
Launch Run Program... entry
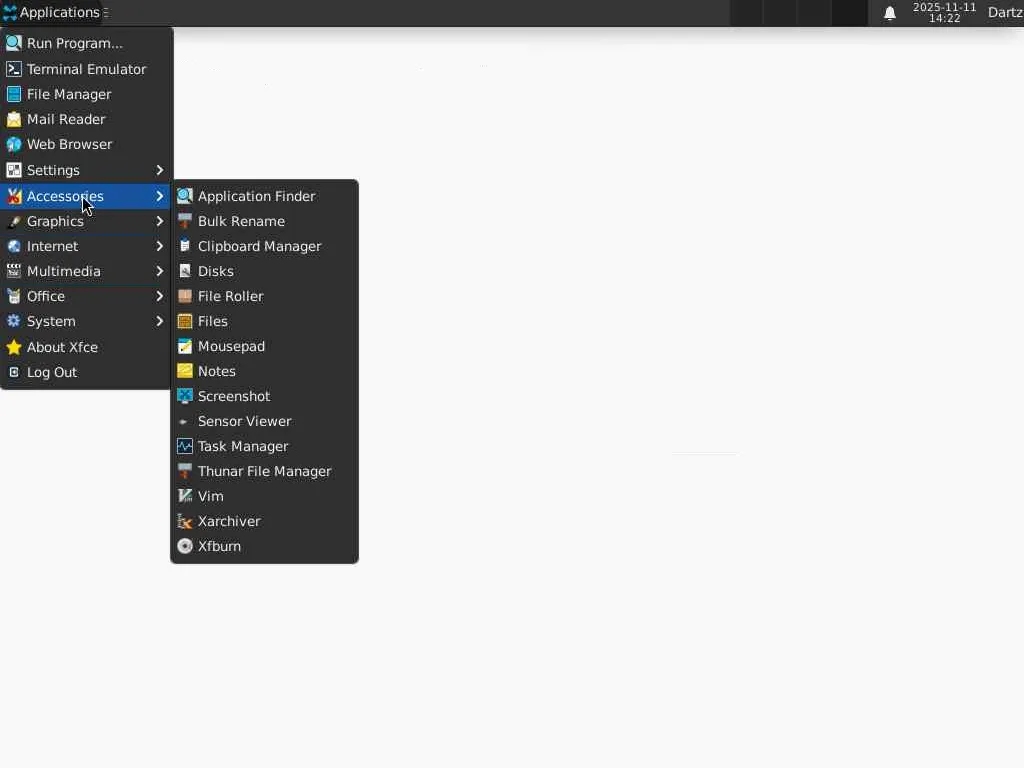[x=86, y=43]
